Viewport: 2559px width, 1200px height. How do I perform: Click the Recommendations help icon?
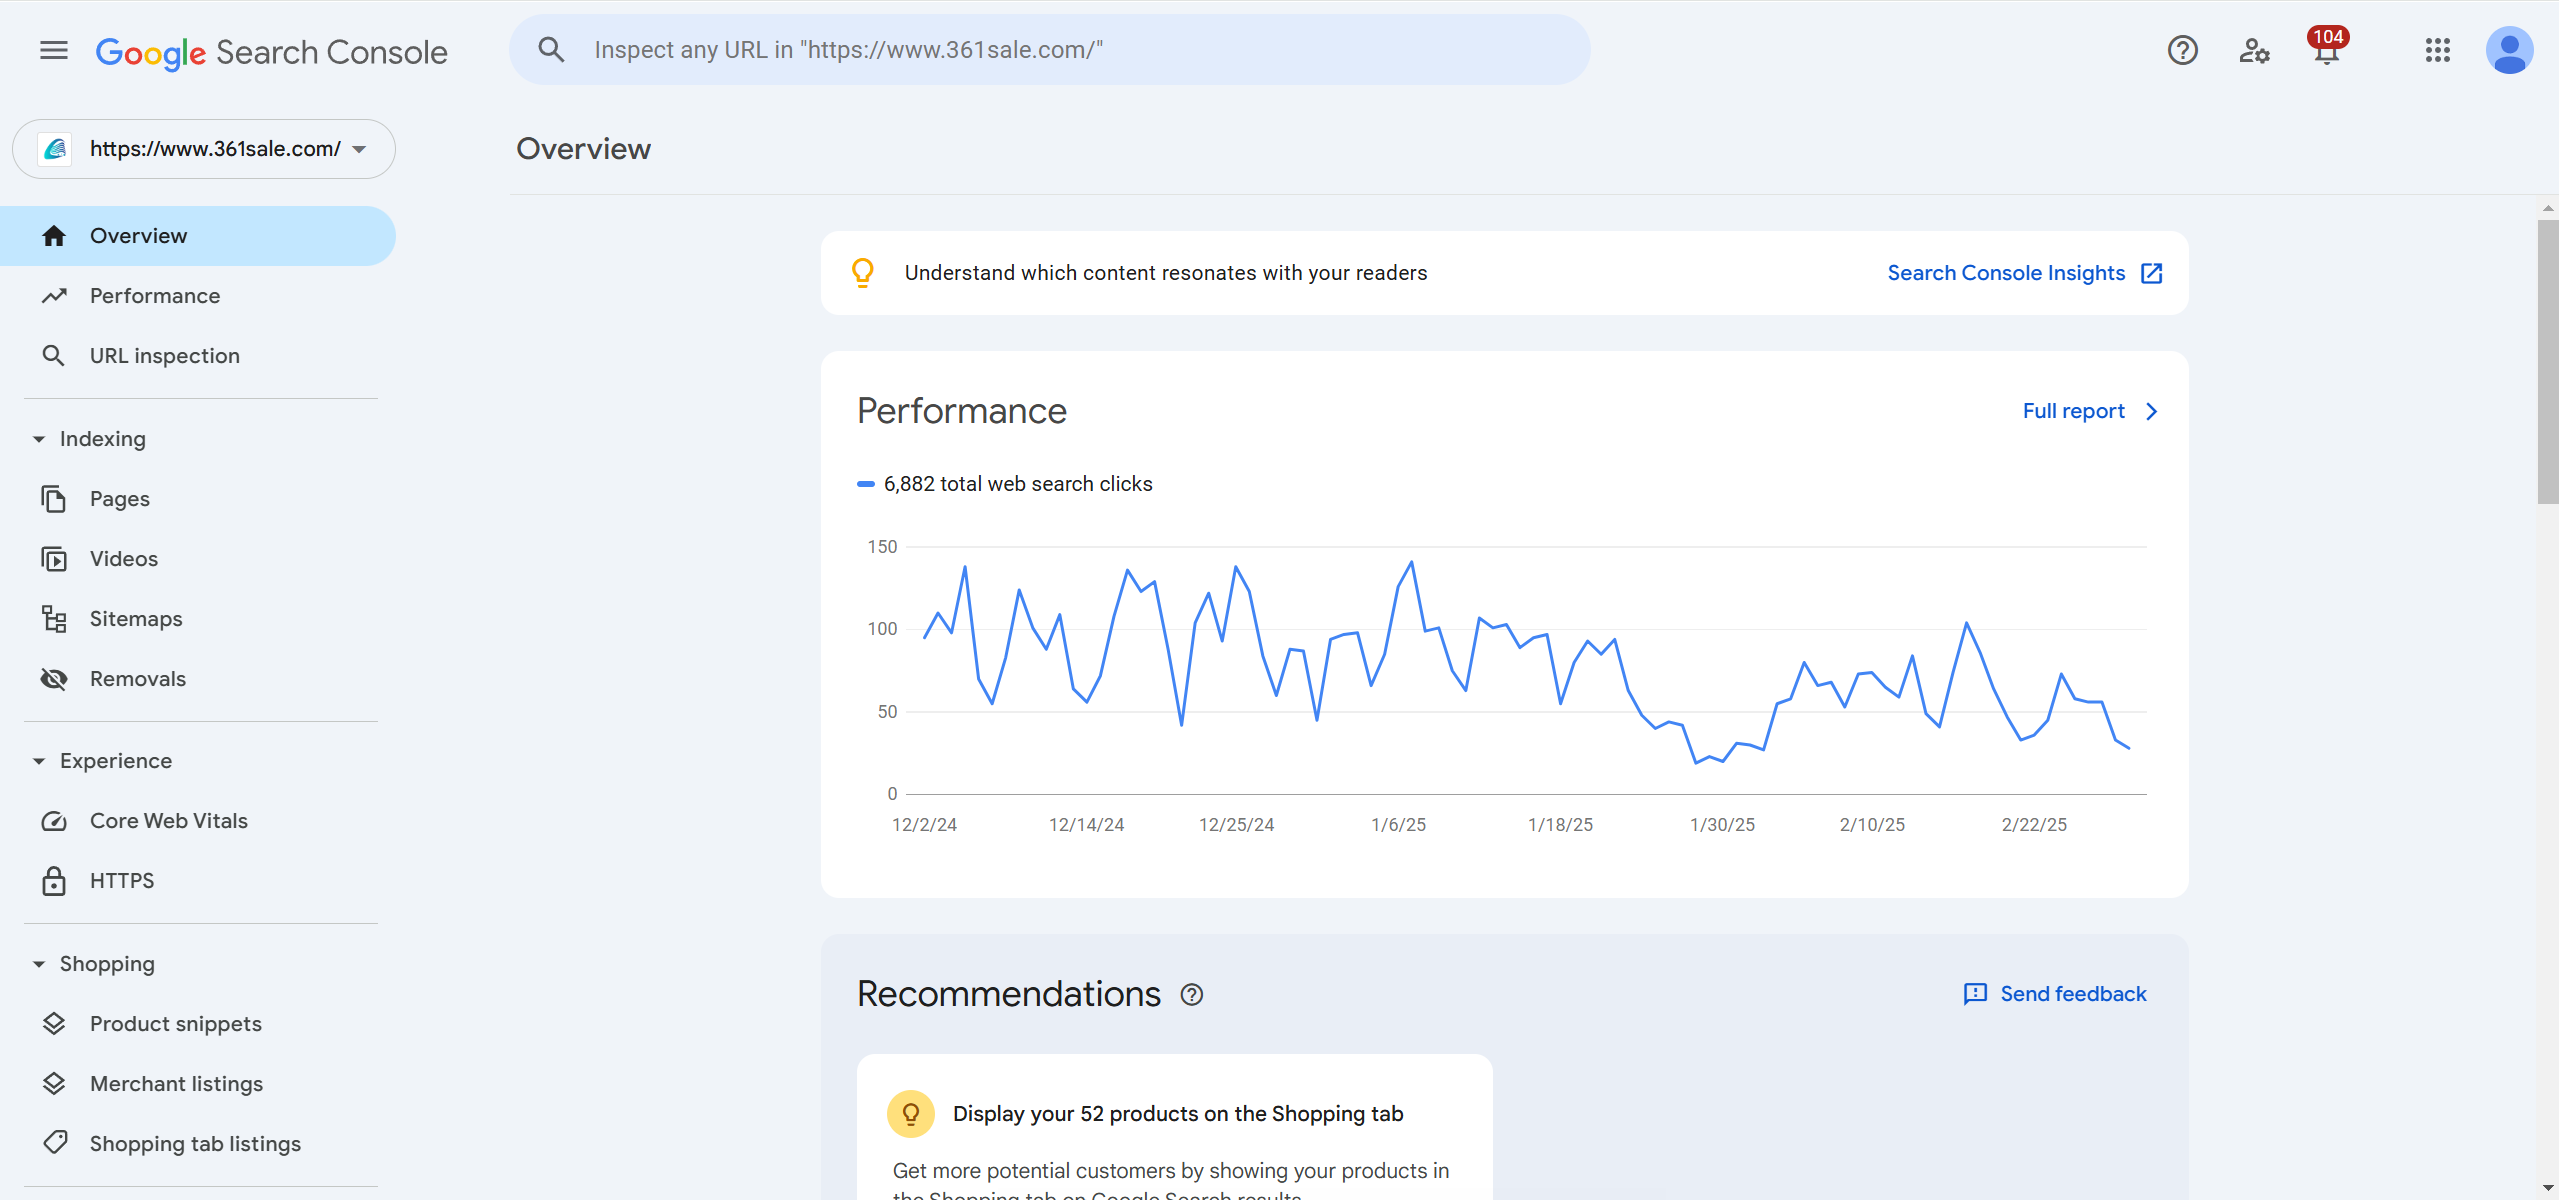coord(1191,995)
